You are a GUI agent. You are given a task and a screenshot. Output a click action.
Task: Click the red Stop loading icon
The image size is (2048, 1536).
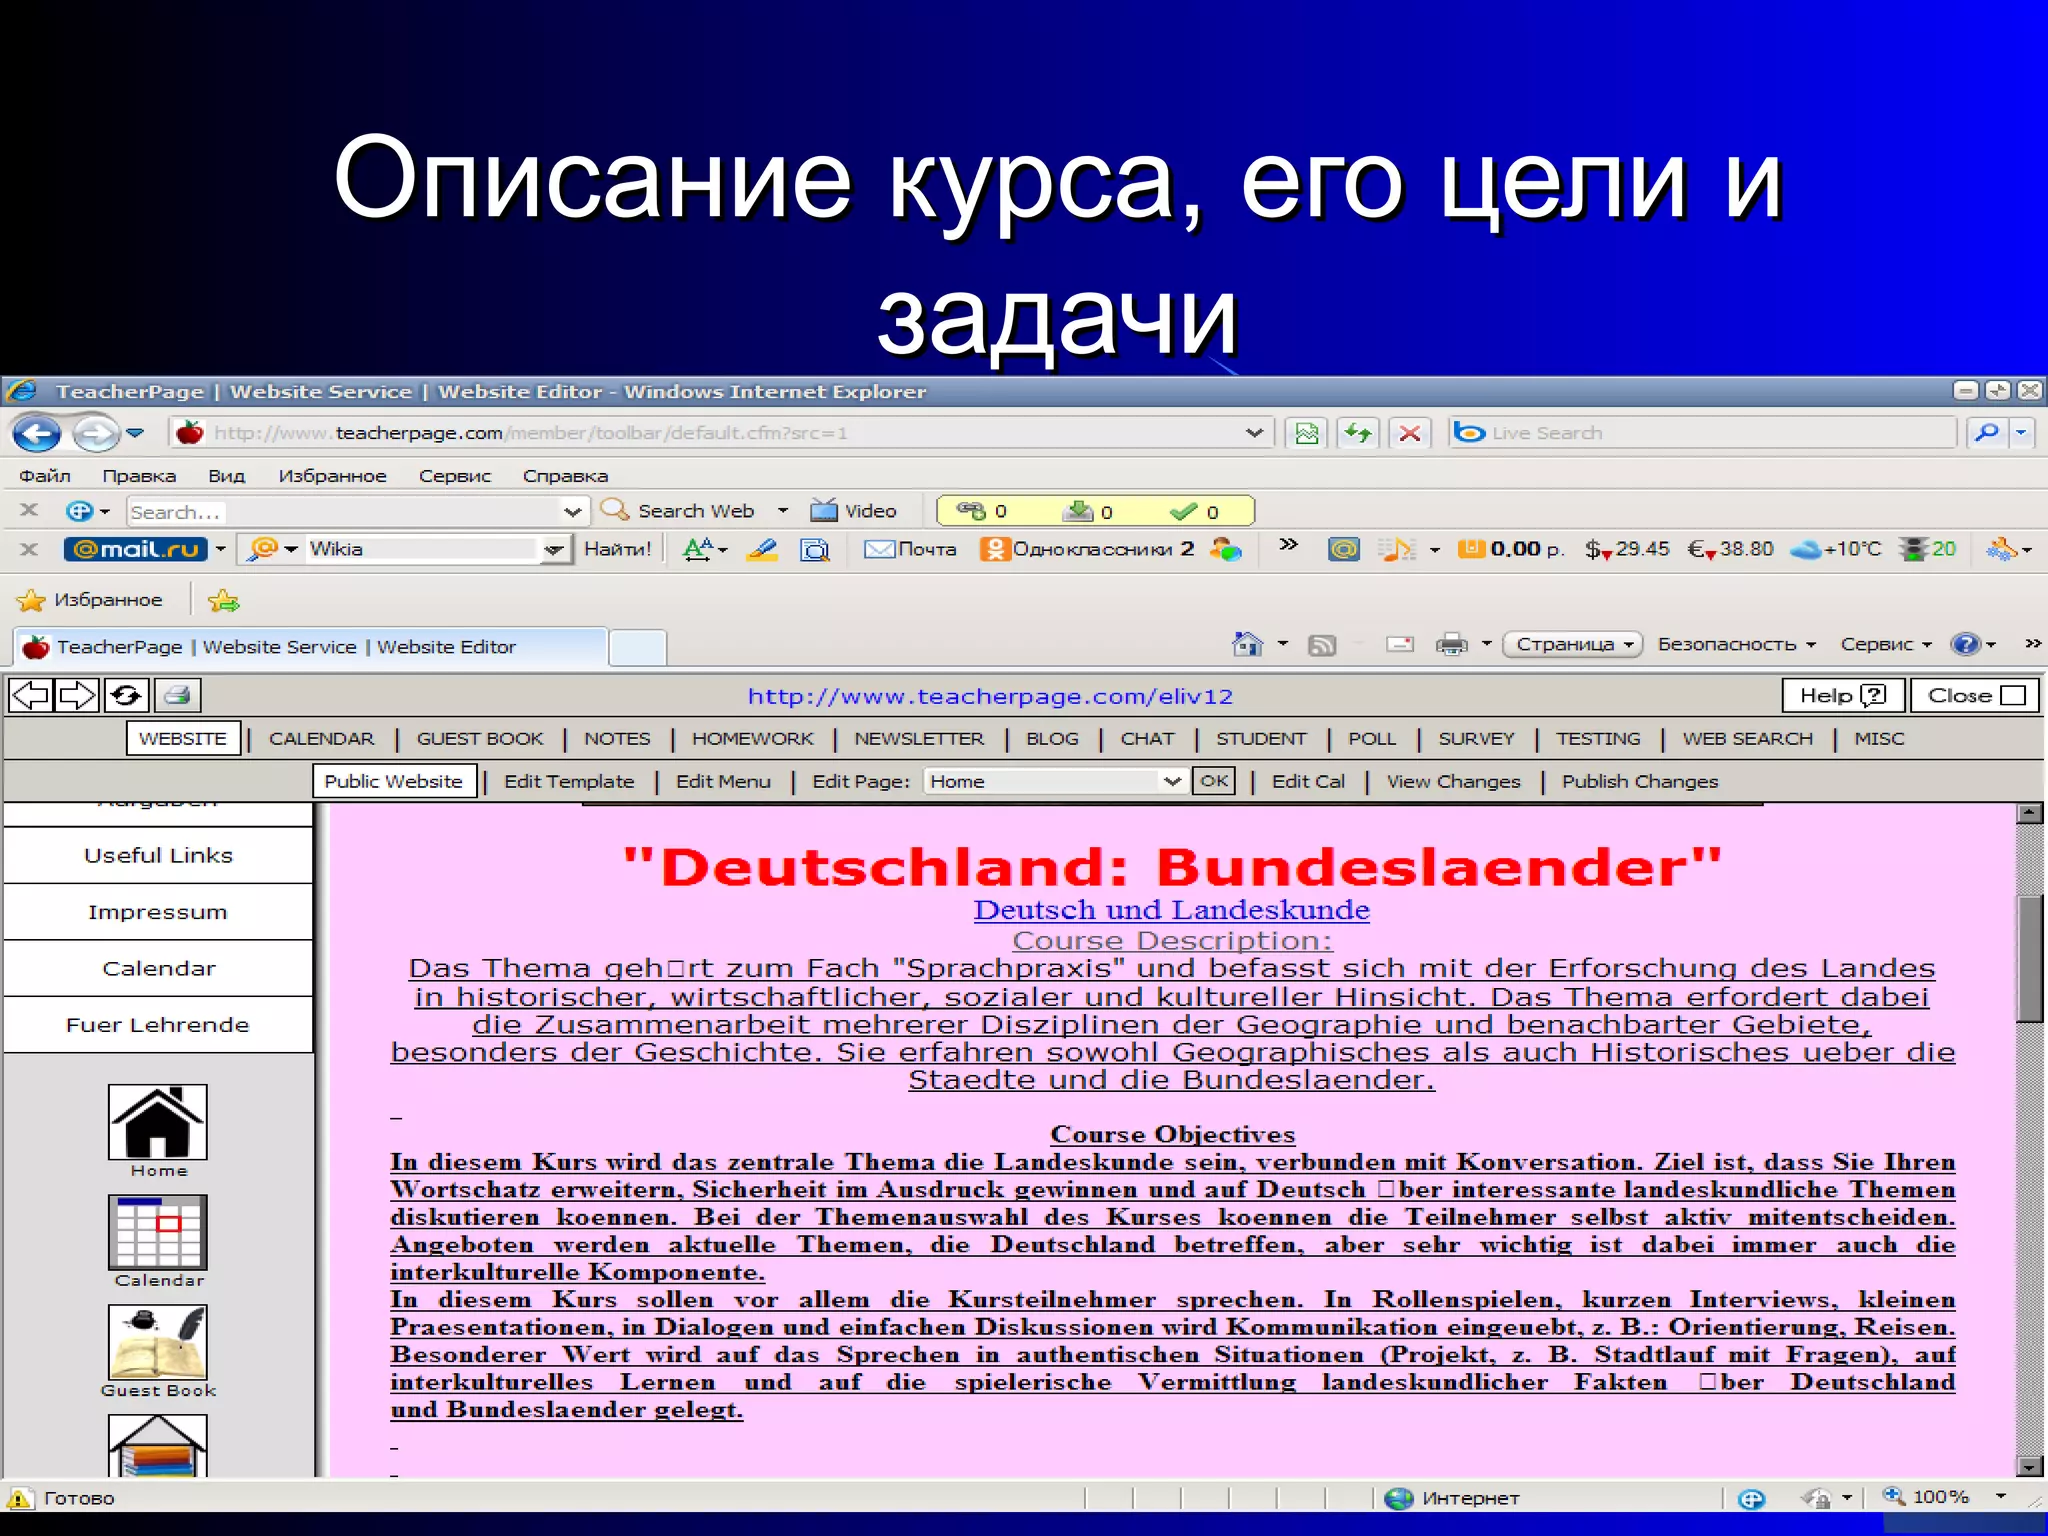(1409, 433)
